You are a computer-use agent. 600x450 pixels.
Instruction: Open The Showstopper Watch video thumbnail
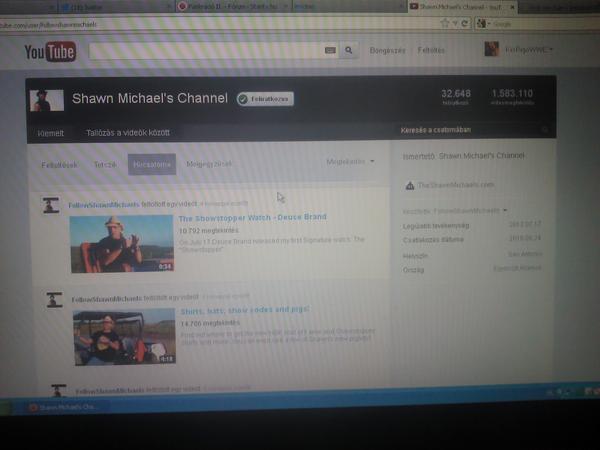122,244
